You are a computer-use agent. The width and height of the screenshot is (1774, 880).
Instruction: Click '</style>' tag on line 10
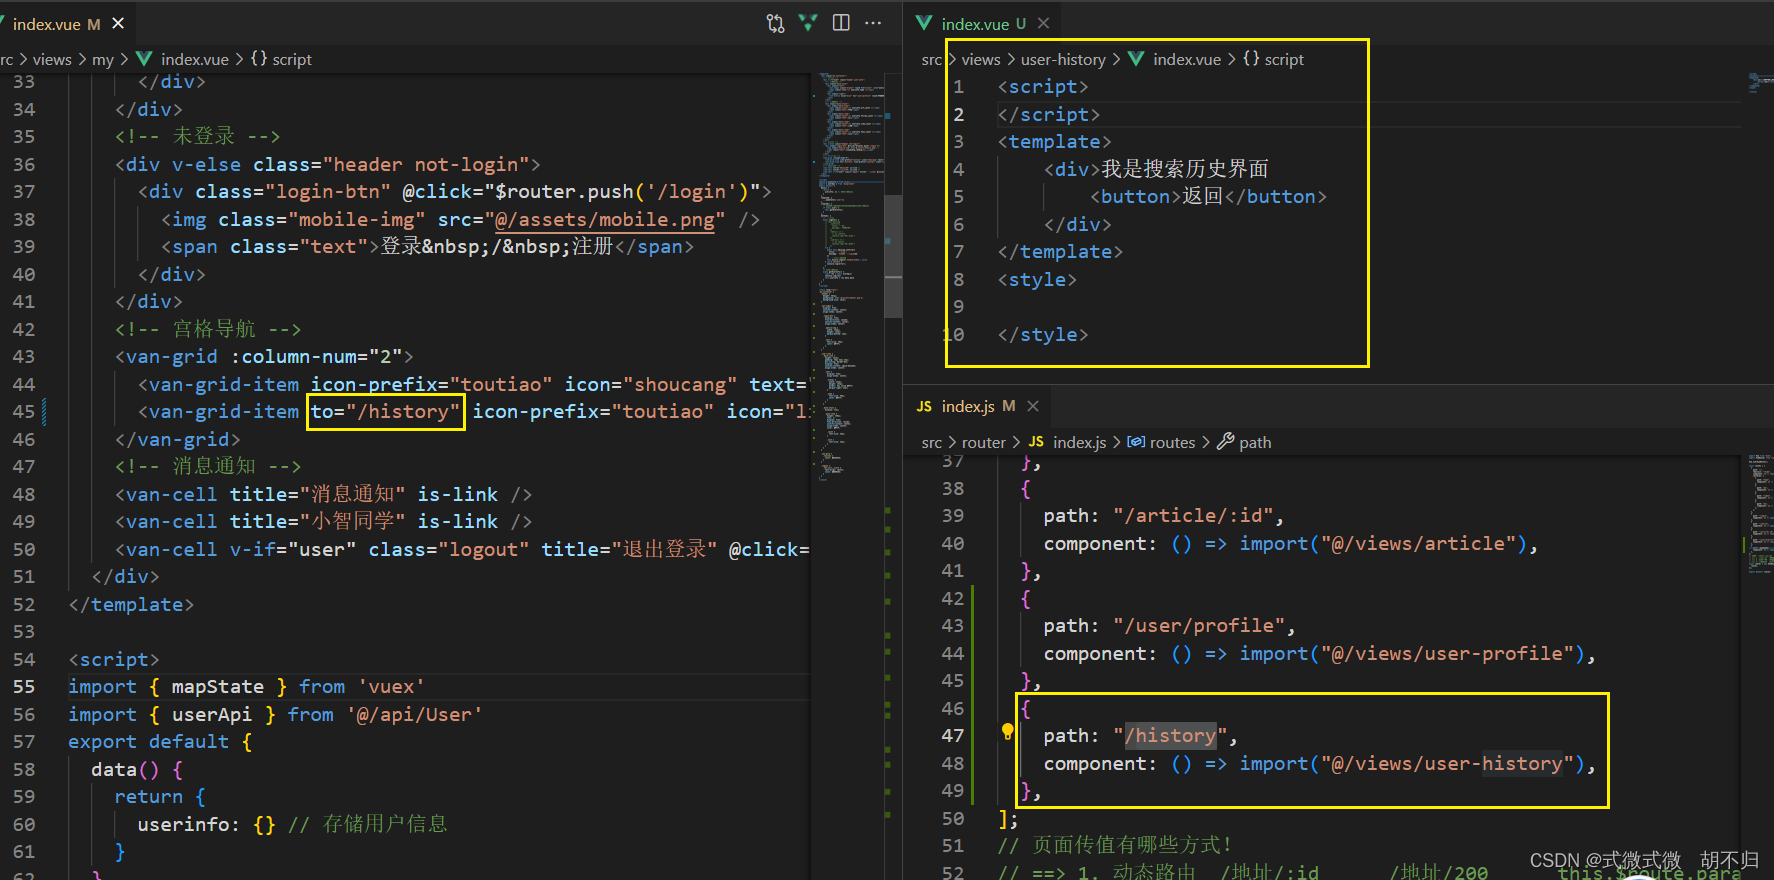tap(1043, 334)
